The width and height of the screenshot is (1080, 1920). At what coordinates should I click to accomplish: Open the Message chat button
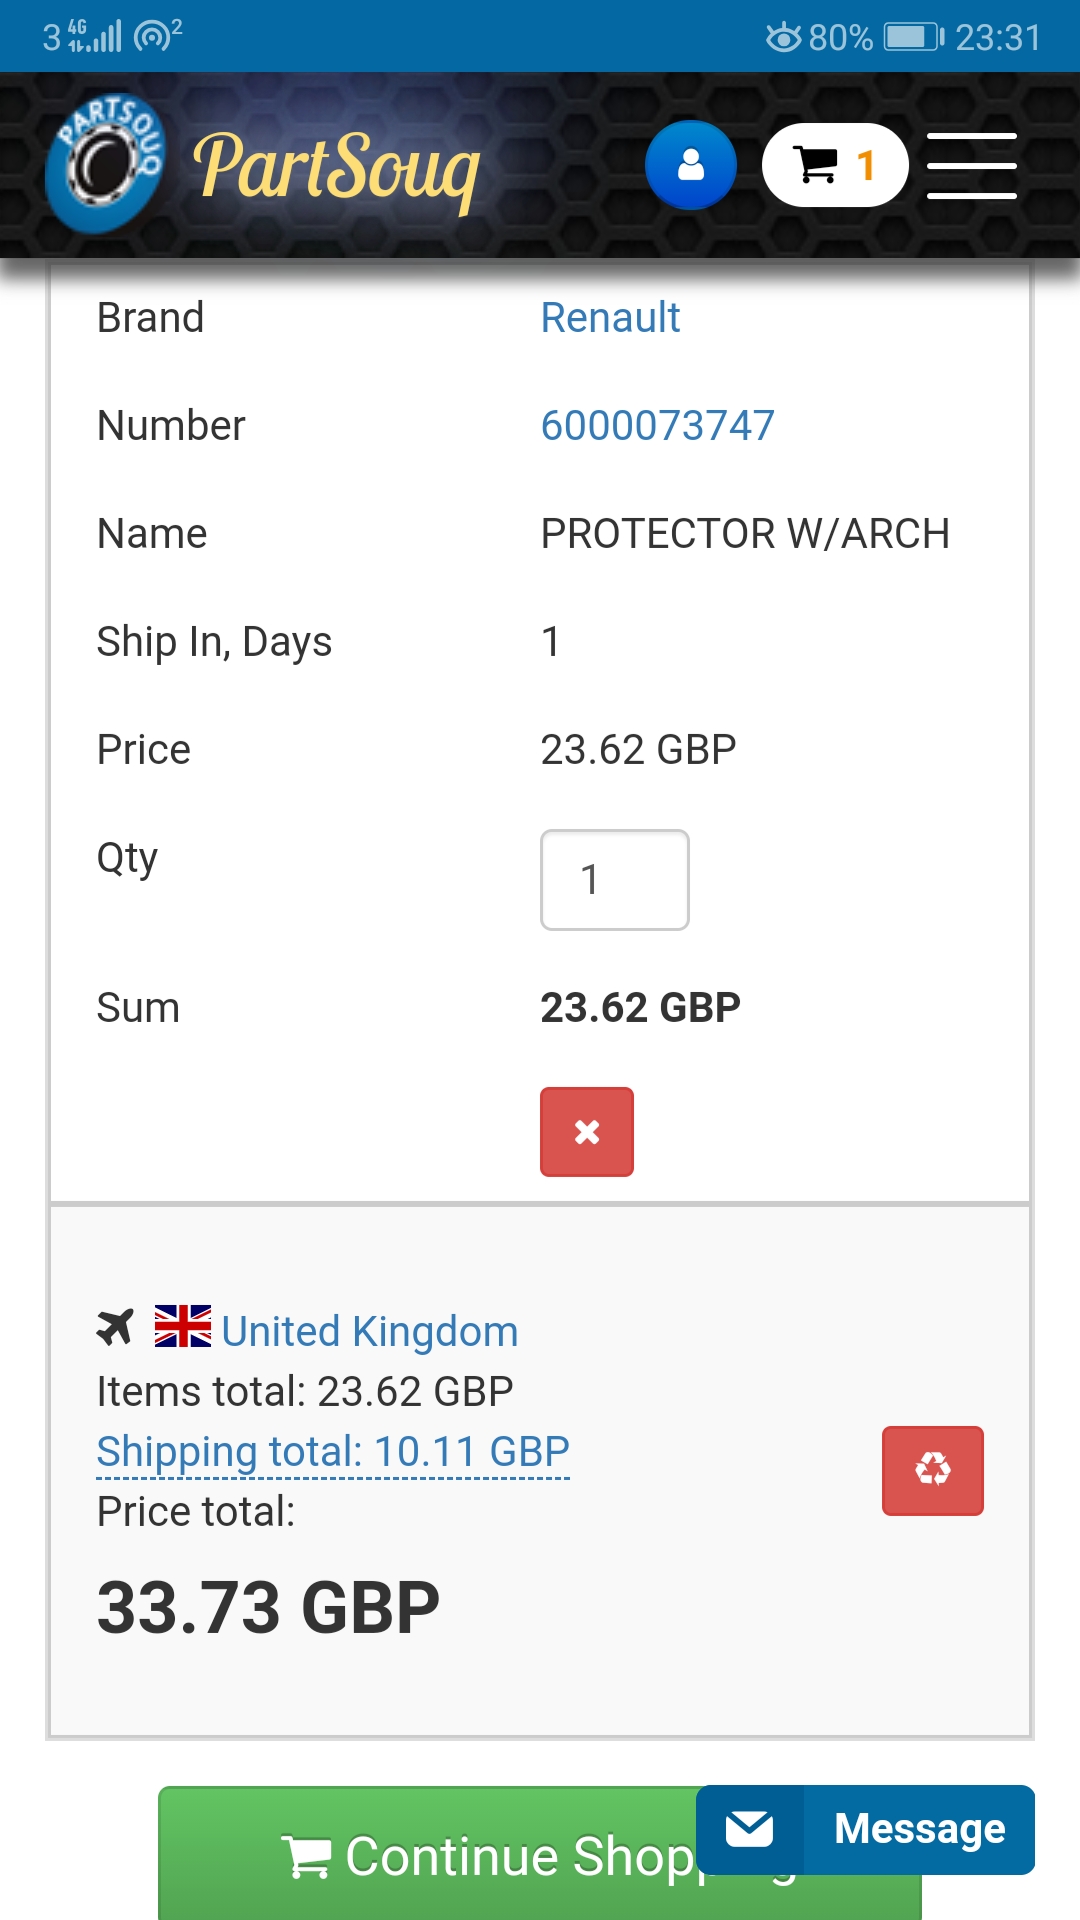[919, 1829]
